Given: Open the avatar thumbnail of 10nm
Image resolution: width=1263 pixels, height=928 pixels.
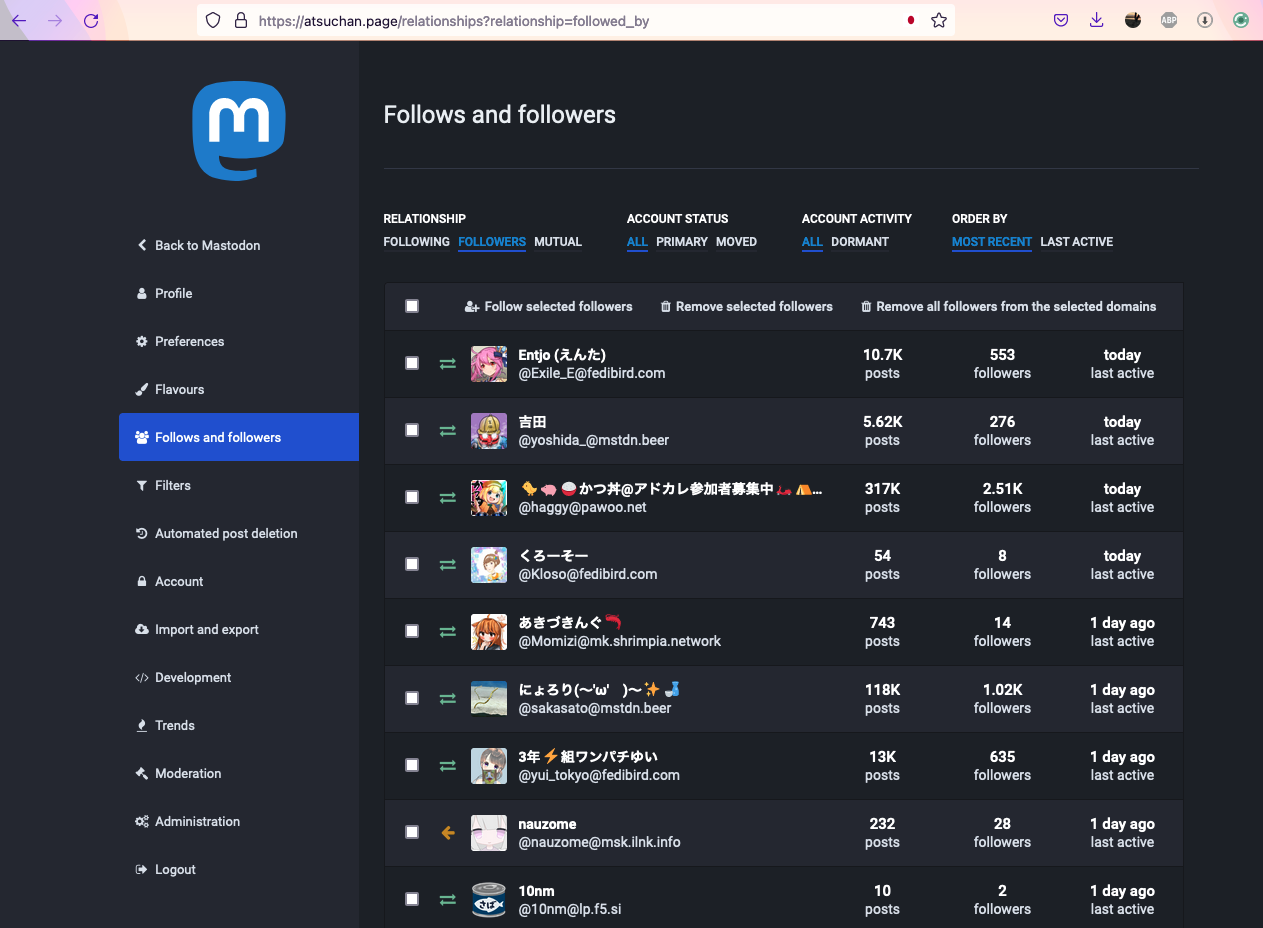Looking at the screenshot, I should point(489,899).
